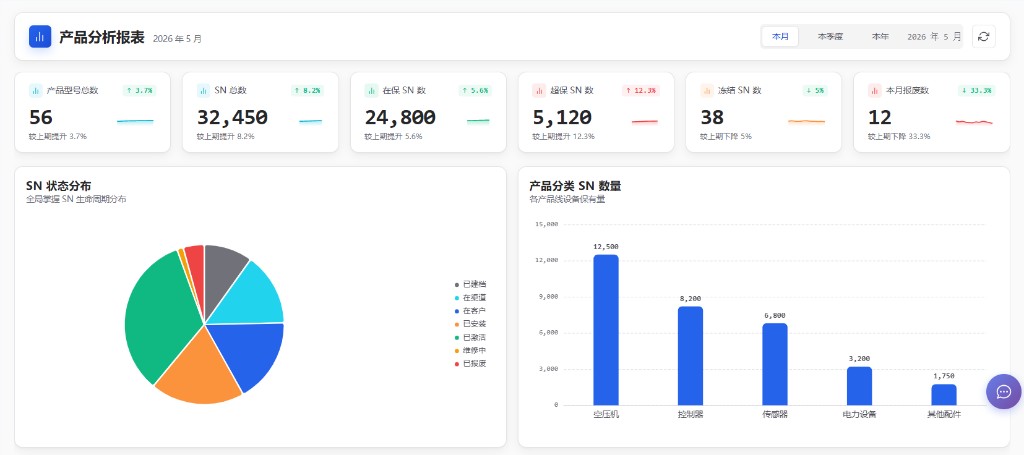Image resolution: width=1024 pixels, height=455 pixels.
Task: Click the 在保 SN 数 card icon
Action: (x=371, y=90)
